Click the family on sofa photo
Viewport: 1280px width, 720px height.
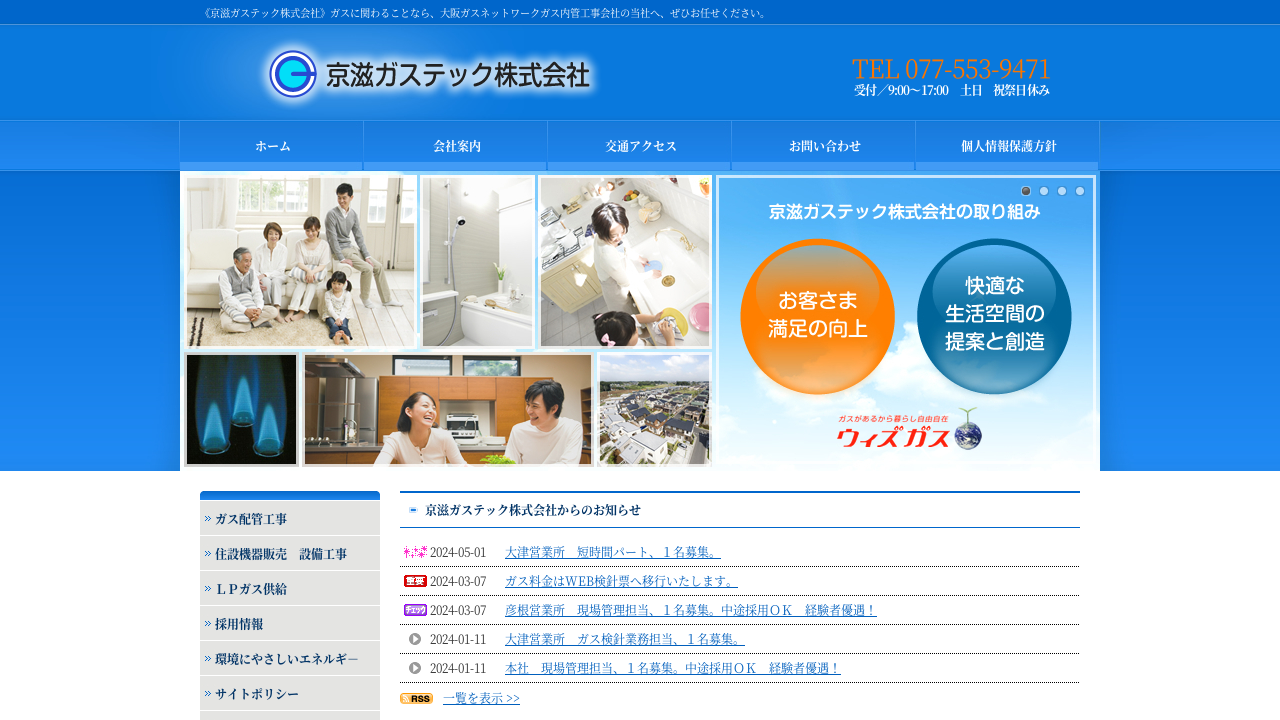[300, 262]
